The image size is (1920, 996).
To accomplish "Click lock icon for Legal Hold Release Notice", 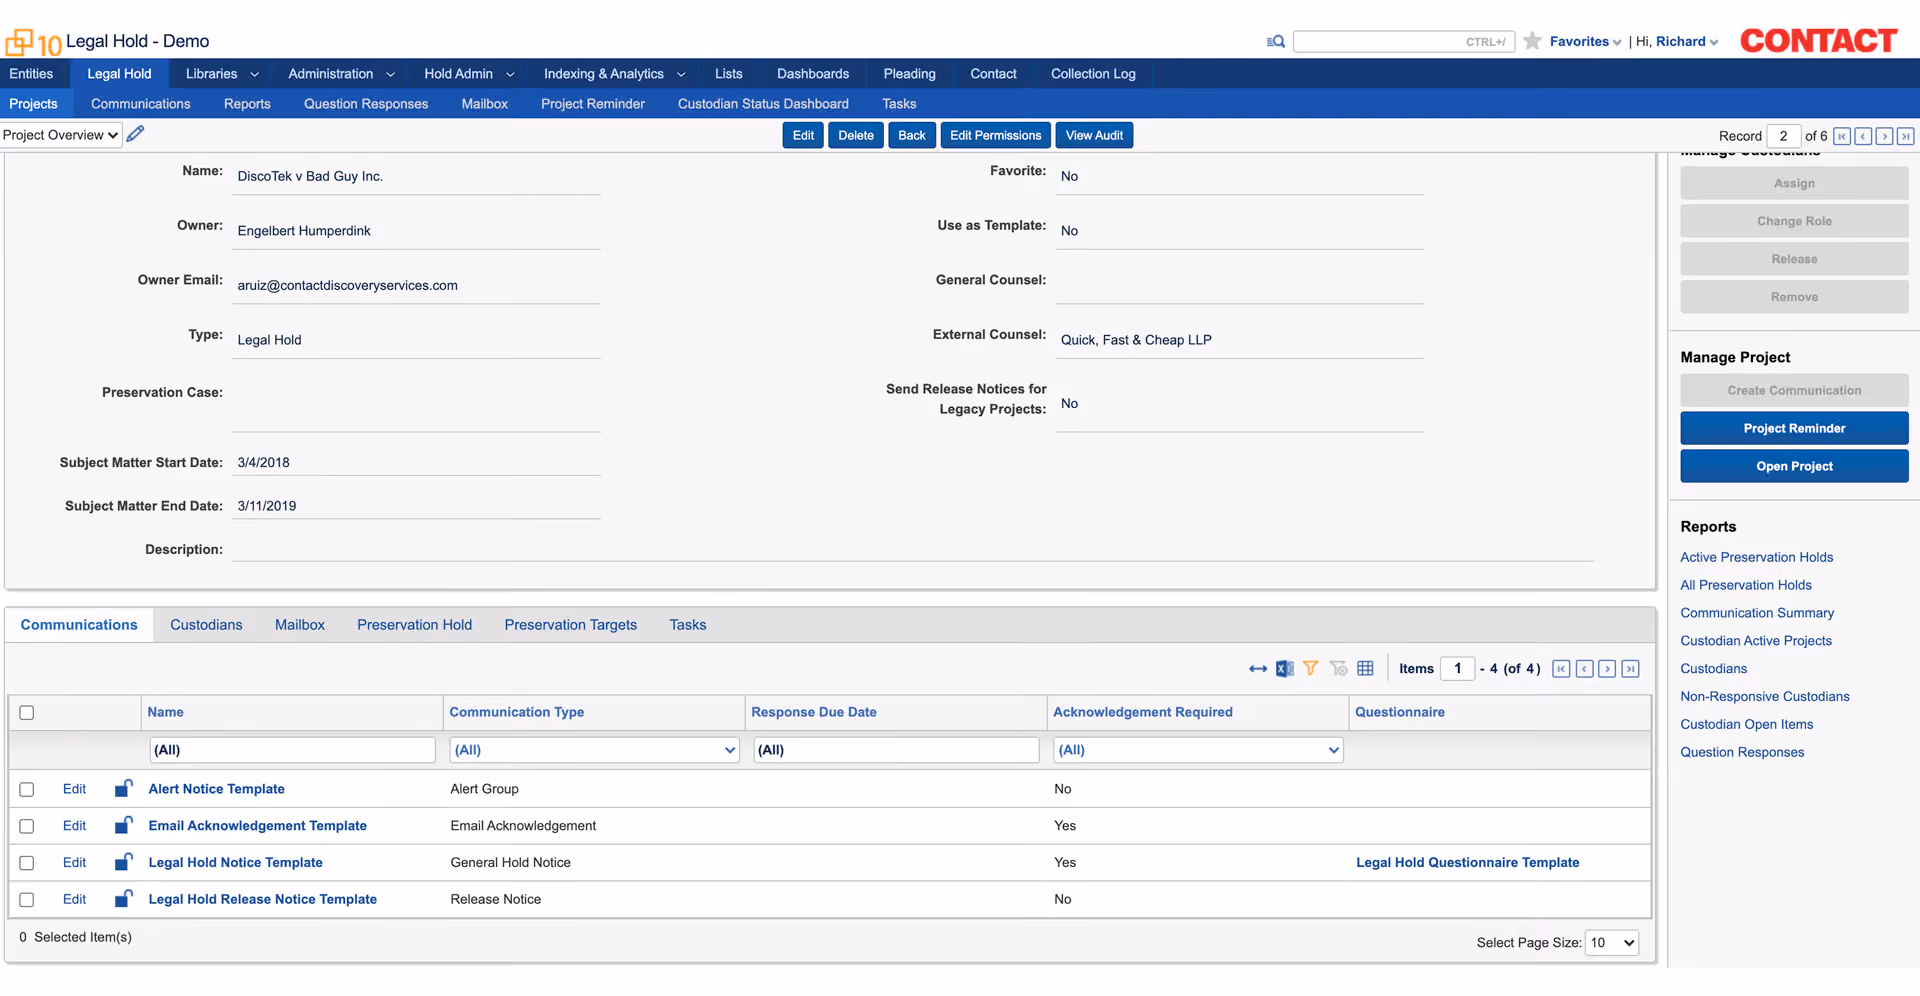I will coord(123,898).
